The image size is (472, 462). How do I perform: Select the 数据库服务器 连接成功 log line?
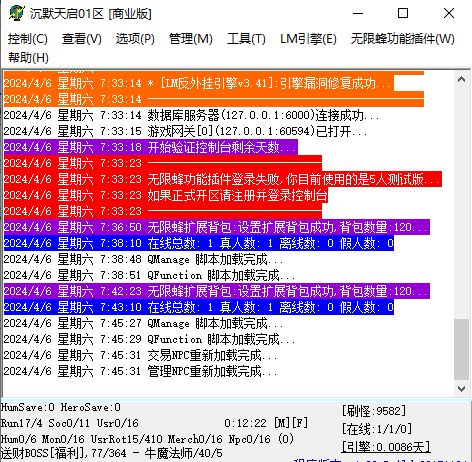tap(192, 115)
